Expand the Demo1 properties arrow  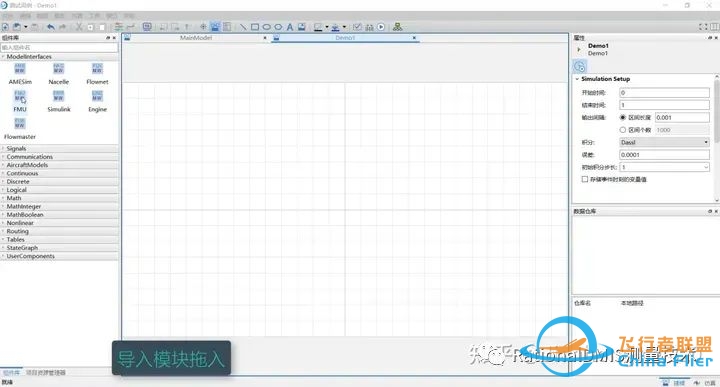tap(579, 50)
